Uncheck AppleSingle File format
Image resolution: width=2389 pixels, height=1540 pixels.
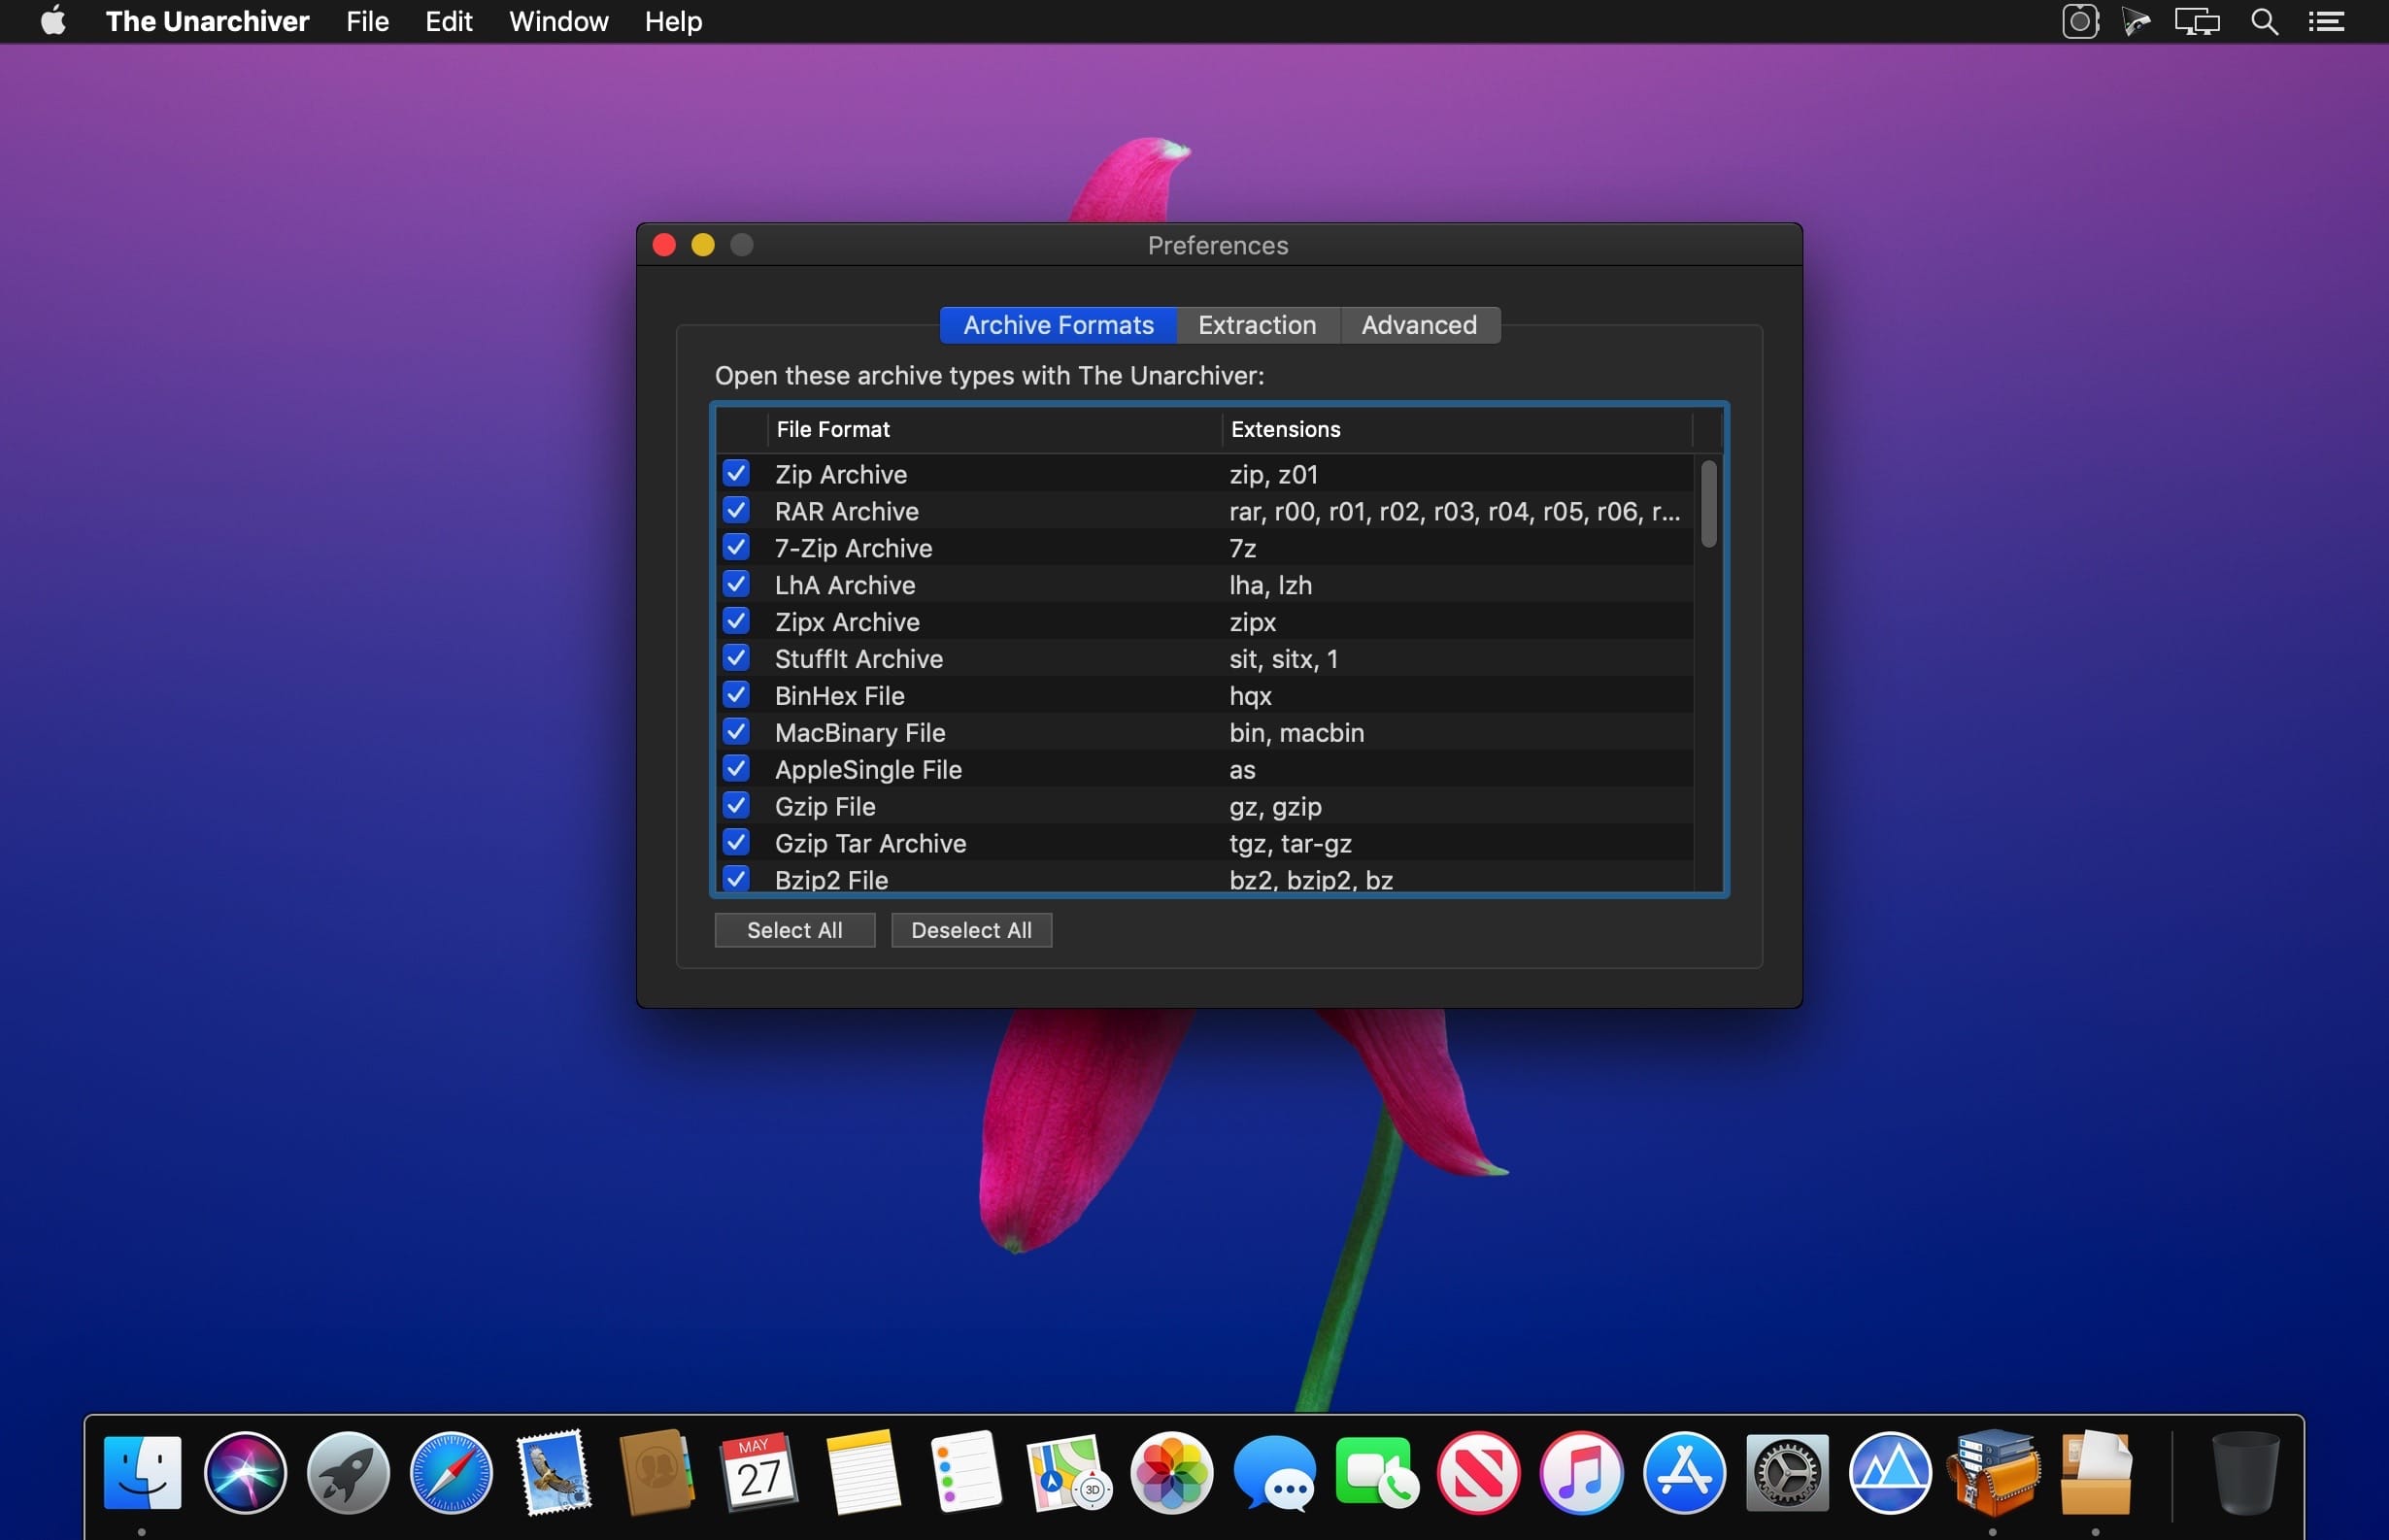(736, 769)
